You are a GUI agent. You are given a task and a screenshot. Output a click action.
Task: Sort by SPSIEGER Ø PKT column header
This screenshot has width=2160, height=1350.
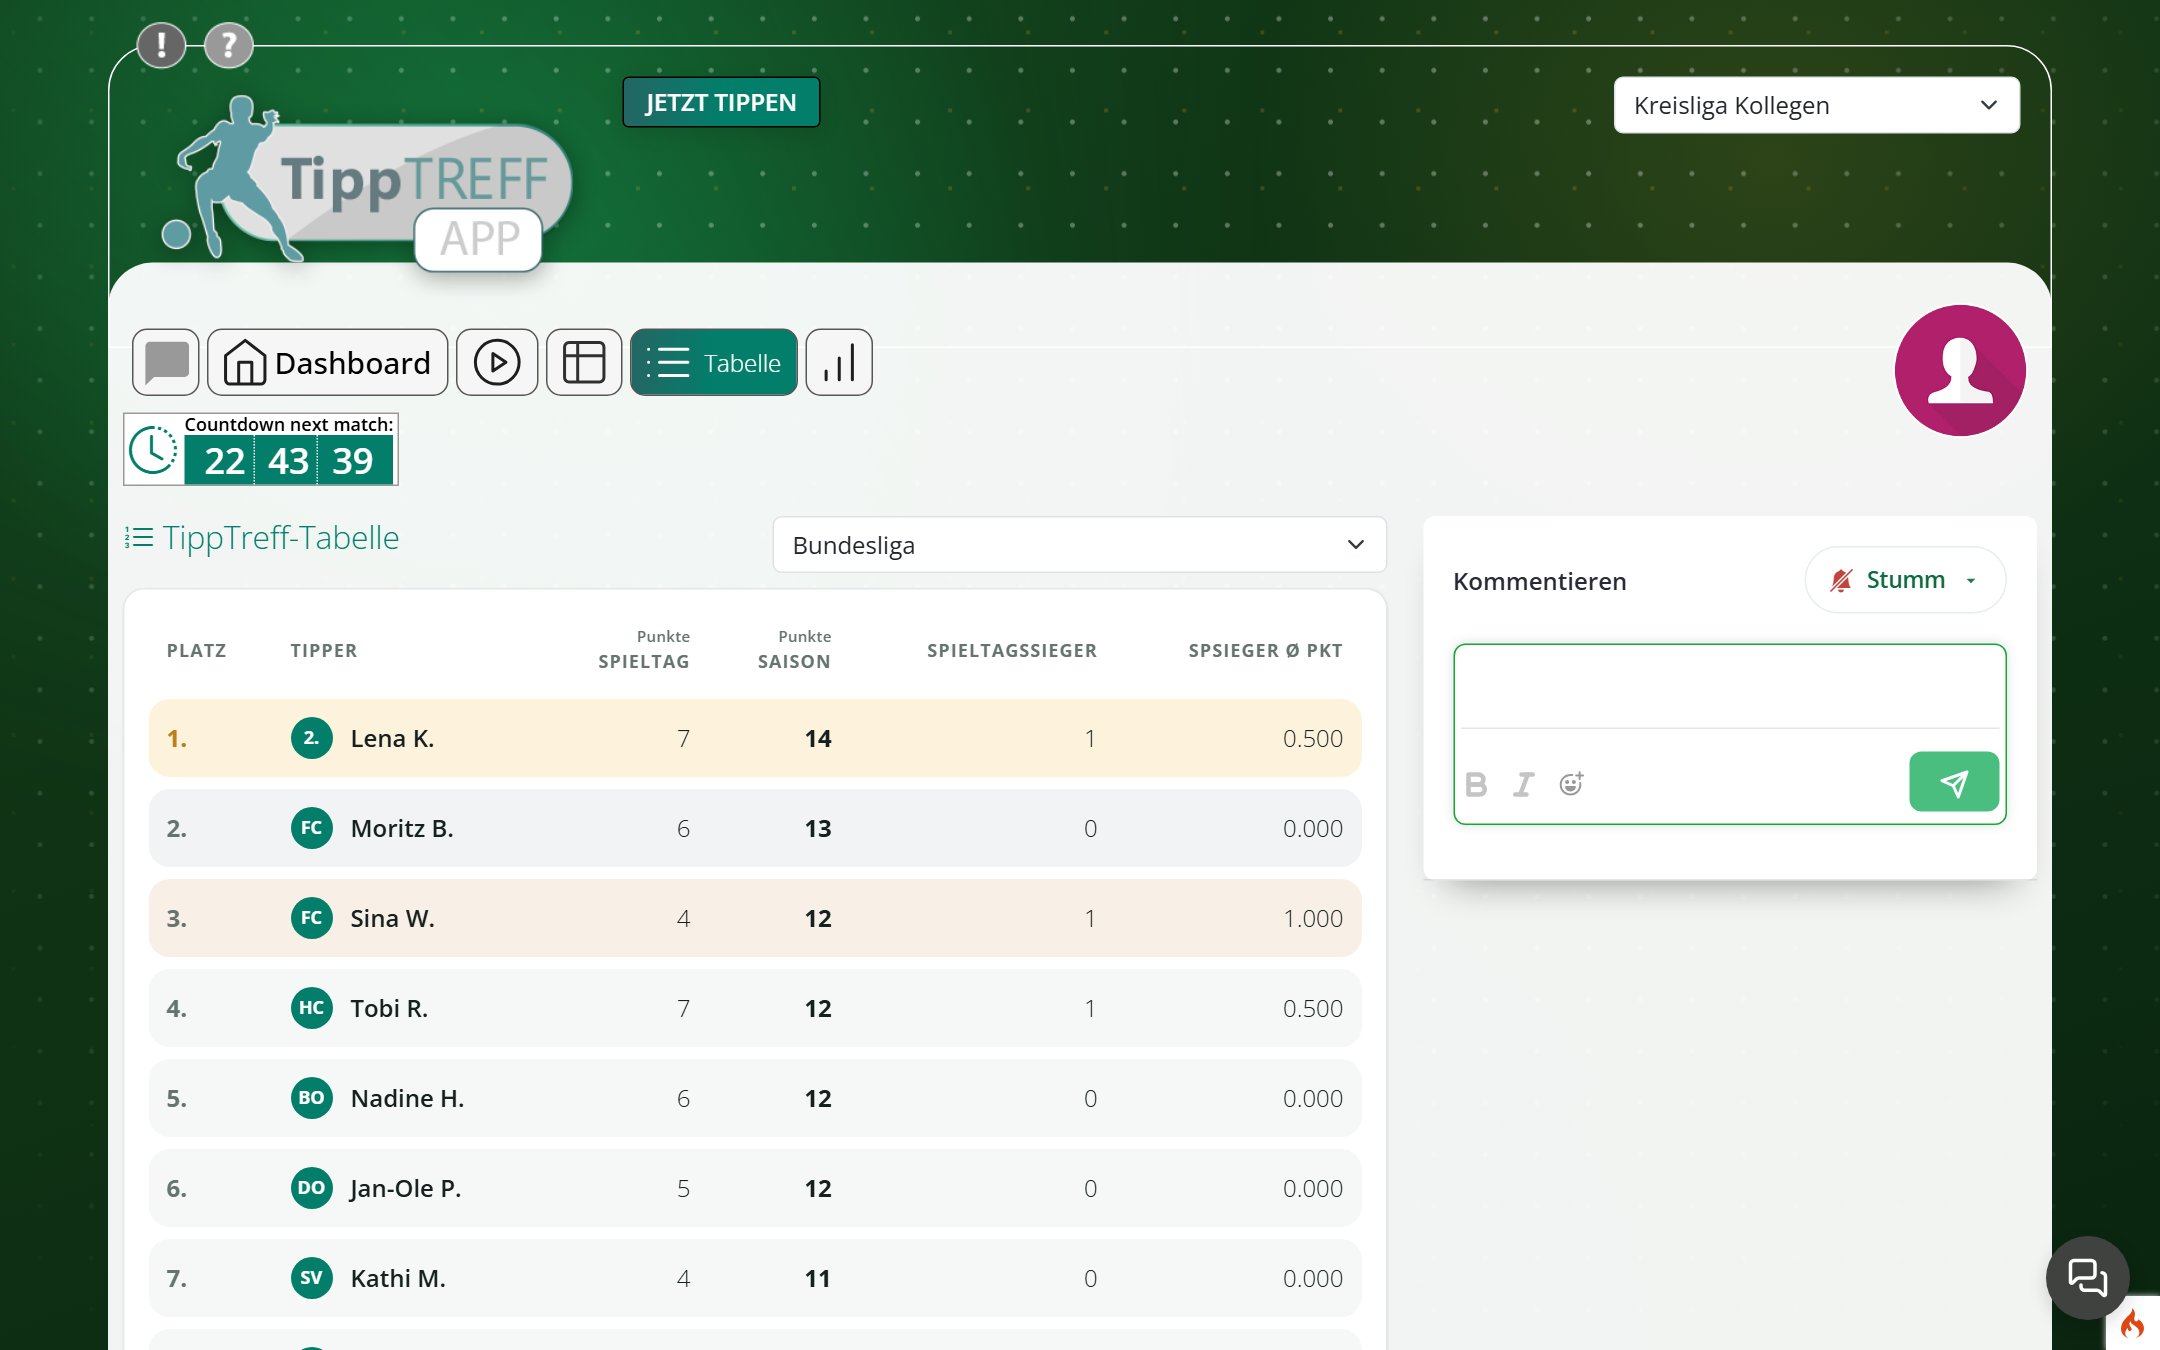pos(1266,650)
